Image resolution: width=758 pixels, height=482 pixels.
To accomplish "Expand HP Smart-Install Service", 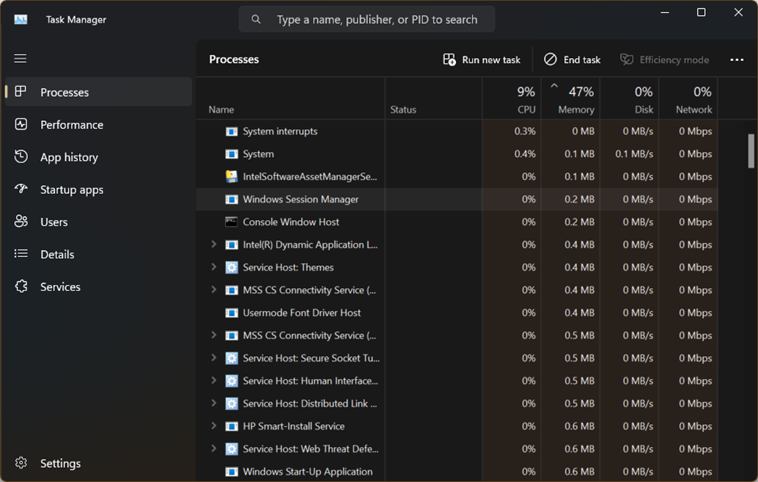I will tap(214, 426).
